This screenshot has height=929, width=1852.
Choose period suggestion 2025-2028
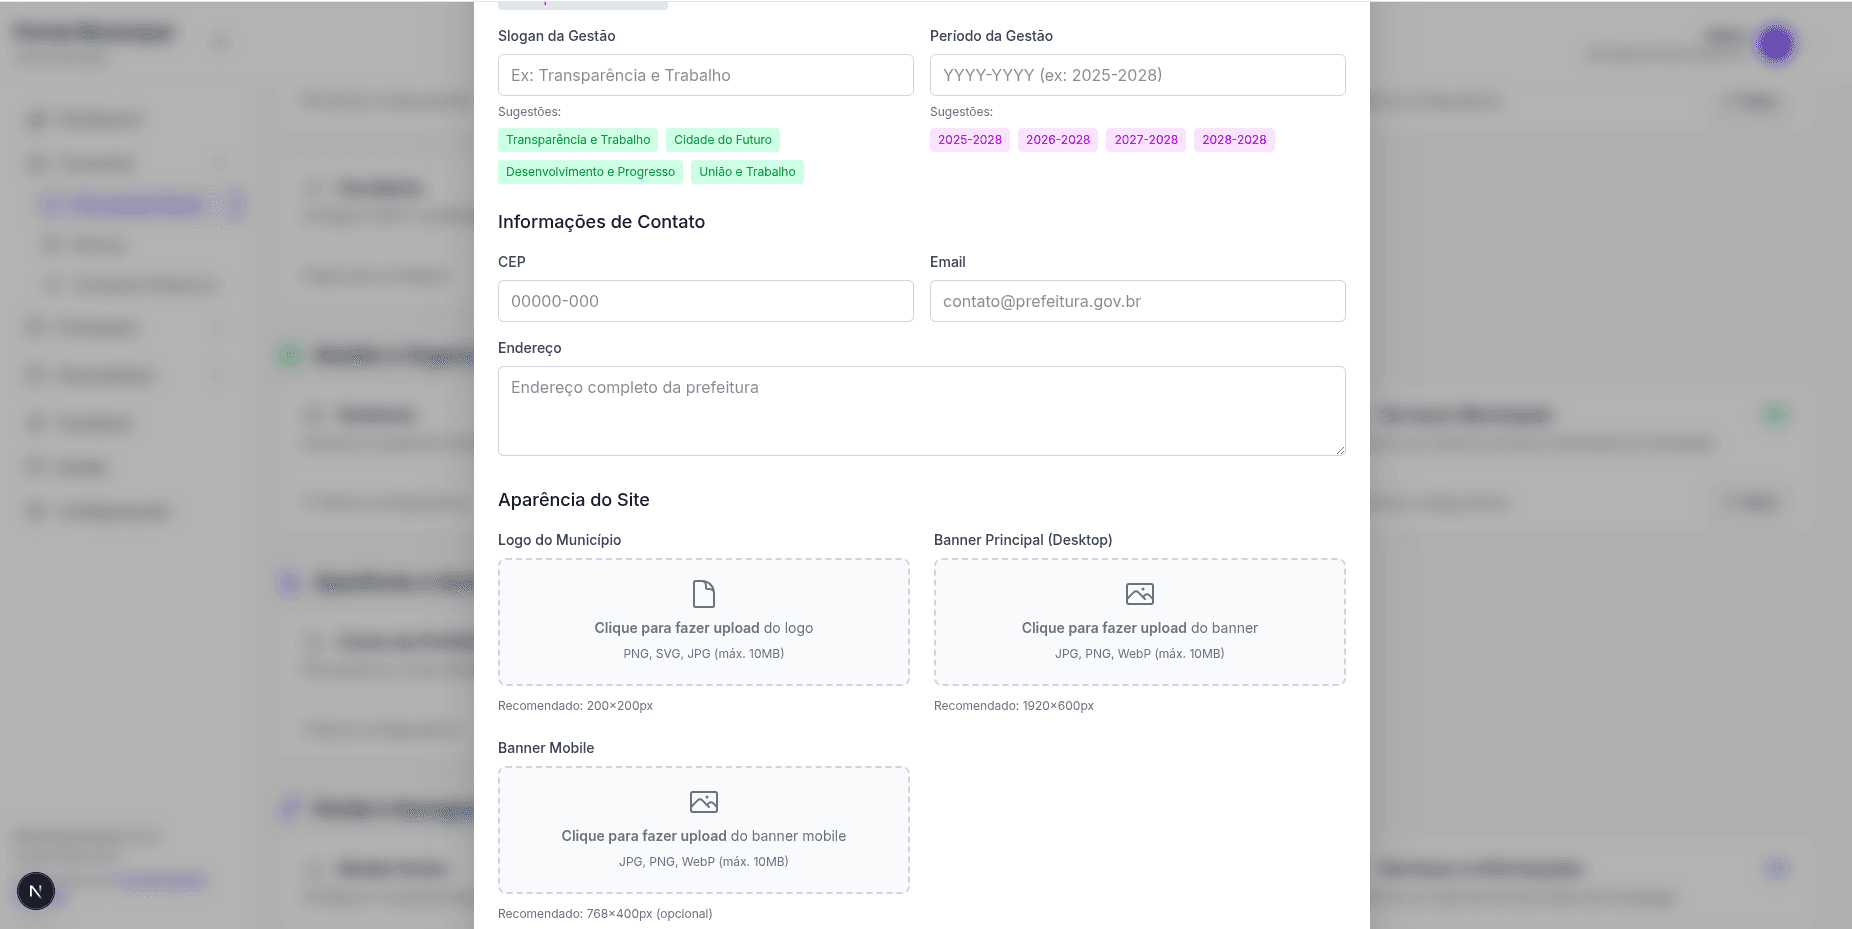(969, 139)
